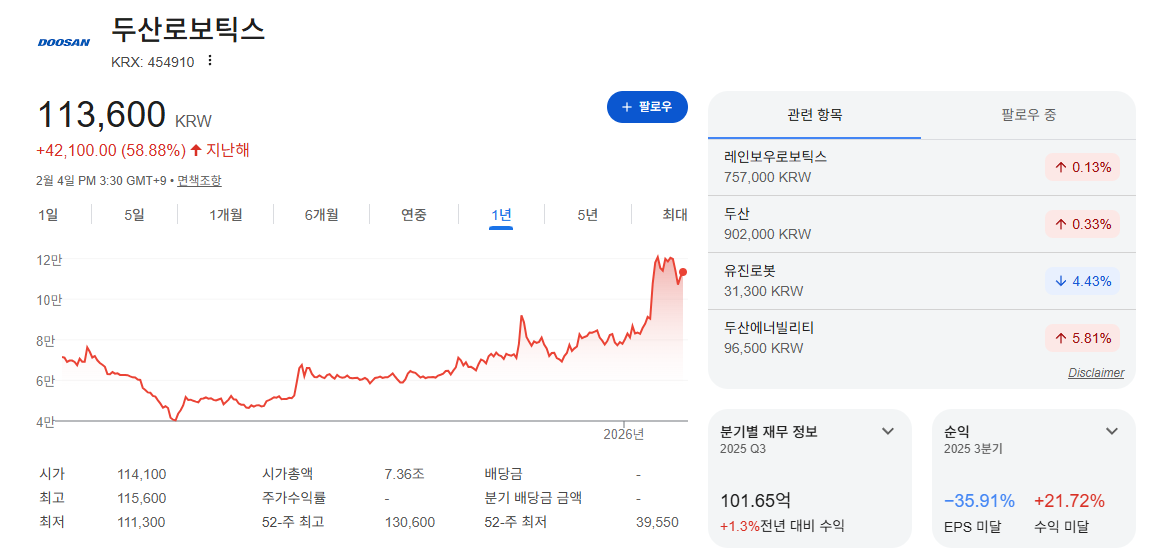Select the 최대 chart range
The width and height of the screenshot is (1160, 559).
coord(675,215)
